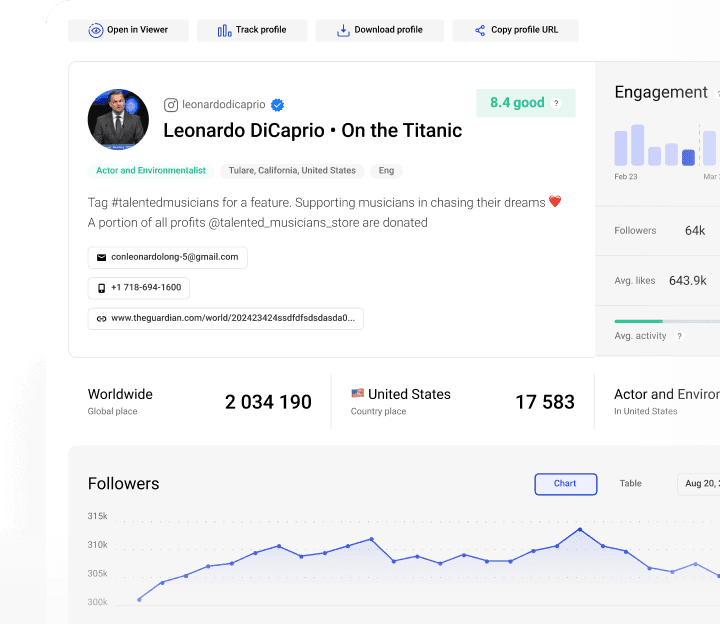Viewport: 720px width, 624px height.
Task: Click the eye icon in Open in Viewer
Action: pyautogui.click(x=96, y=30)
